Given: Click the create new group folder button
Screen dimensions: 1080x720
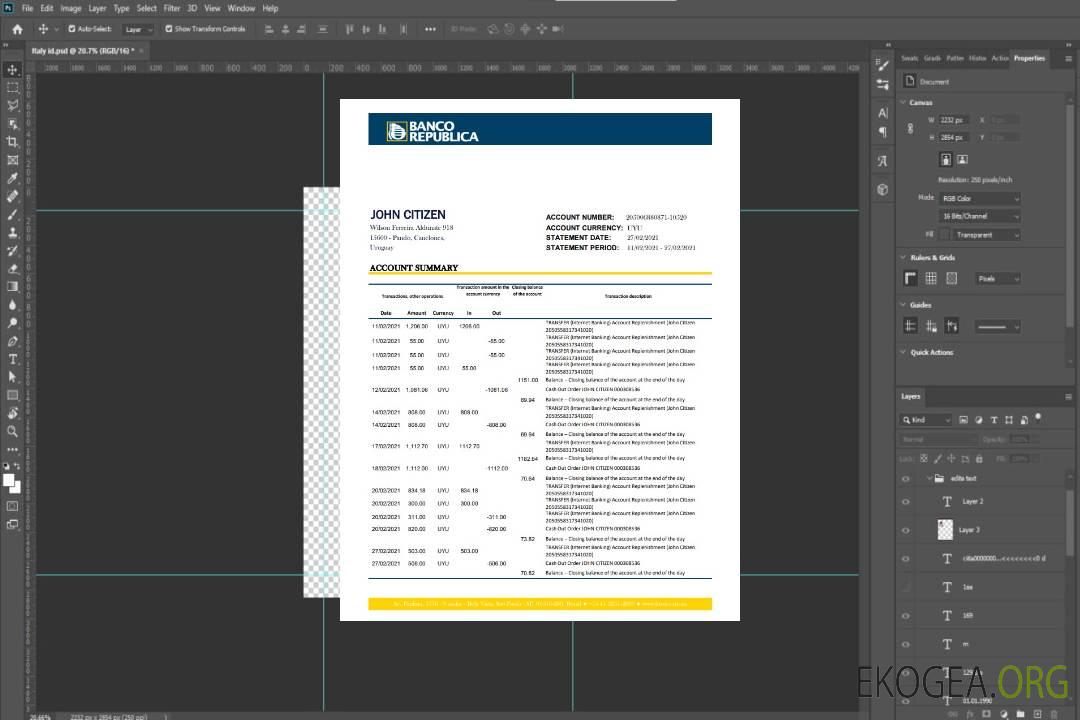Looking at the screenshot, I should click(1021, 714).
